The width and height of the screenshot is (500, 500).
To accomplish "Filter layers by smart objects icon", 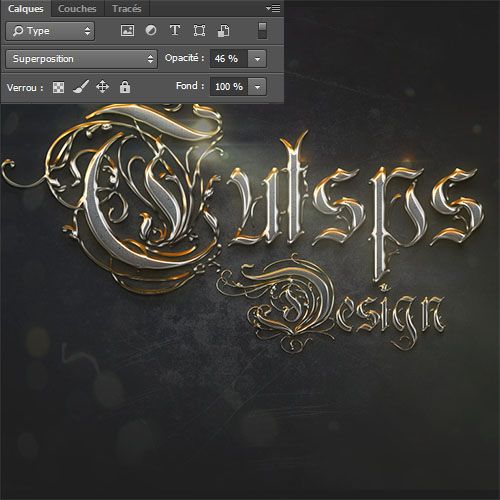I will 224,31.
